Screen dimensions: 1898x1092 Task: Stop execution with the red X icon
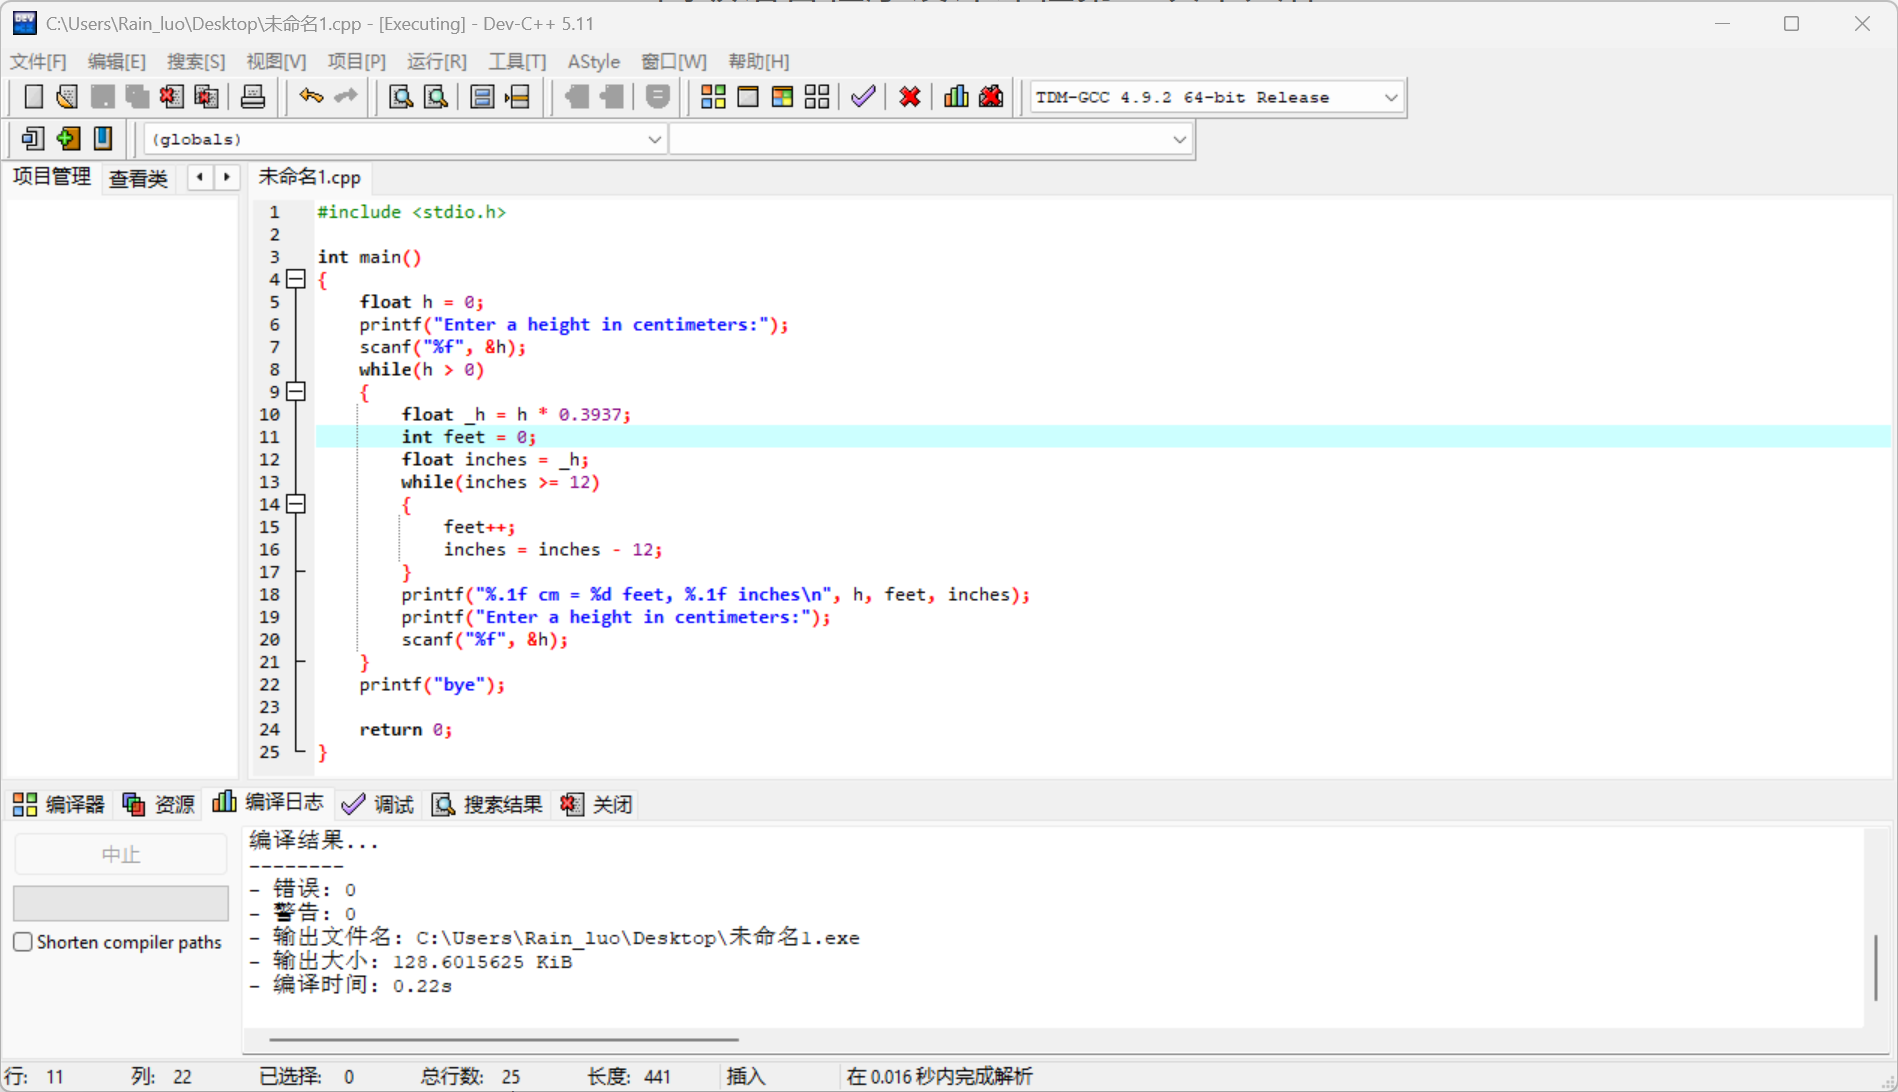point(909,97)
